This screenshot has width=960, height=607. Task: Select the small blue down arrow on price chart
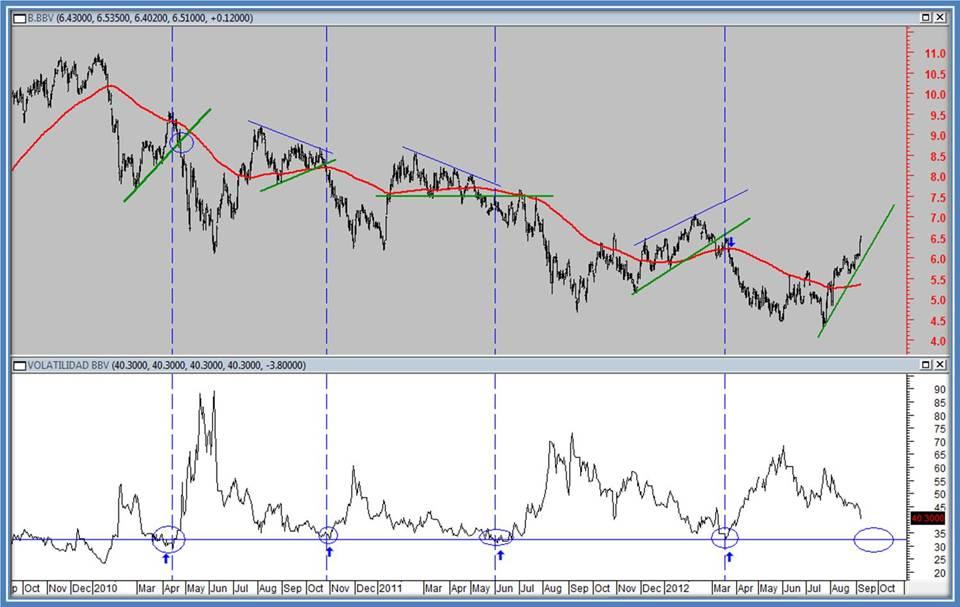731,243
